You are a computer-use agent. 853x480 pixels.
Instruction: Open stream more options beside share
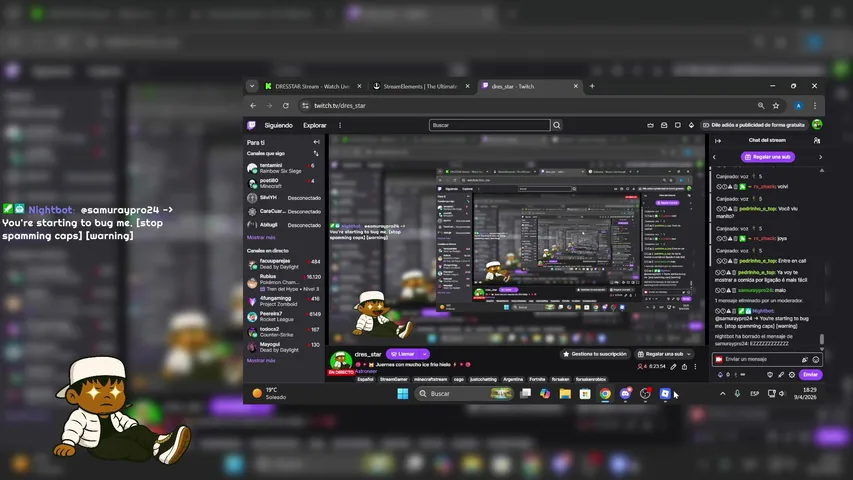(695, 367)
